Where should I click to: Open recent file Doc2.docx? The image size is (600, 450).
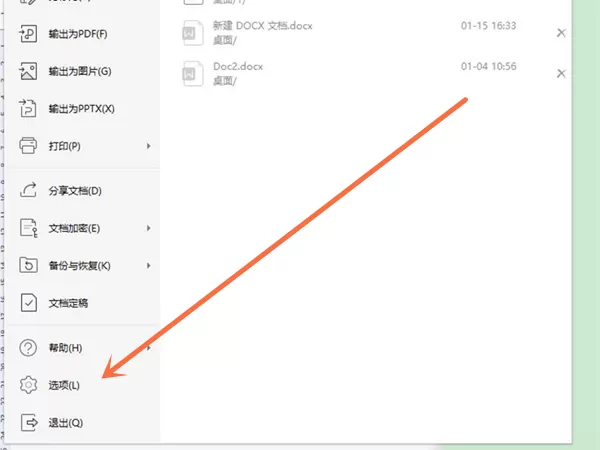pos(364,73)
